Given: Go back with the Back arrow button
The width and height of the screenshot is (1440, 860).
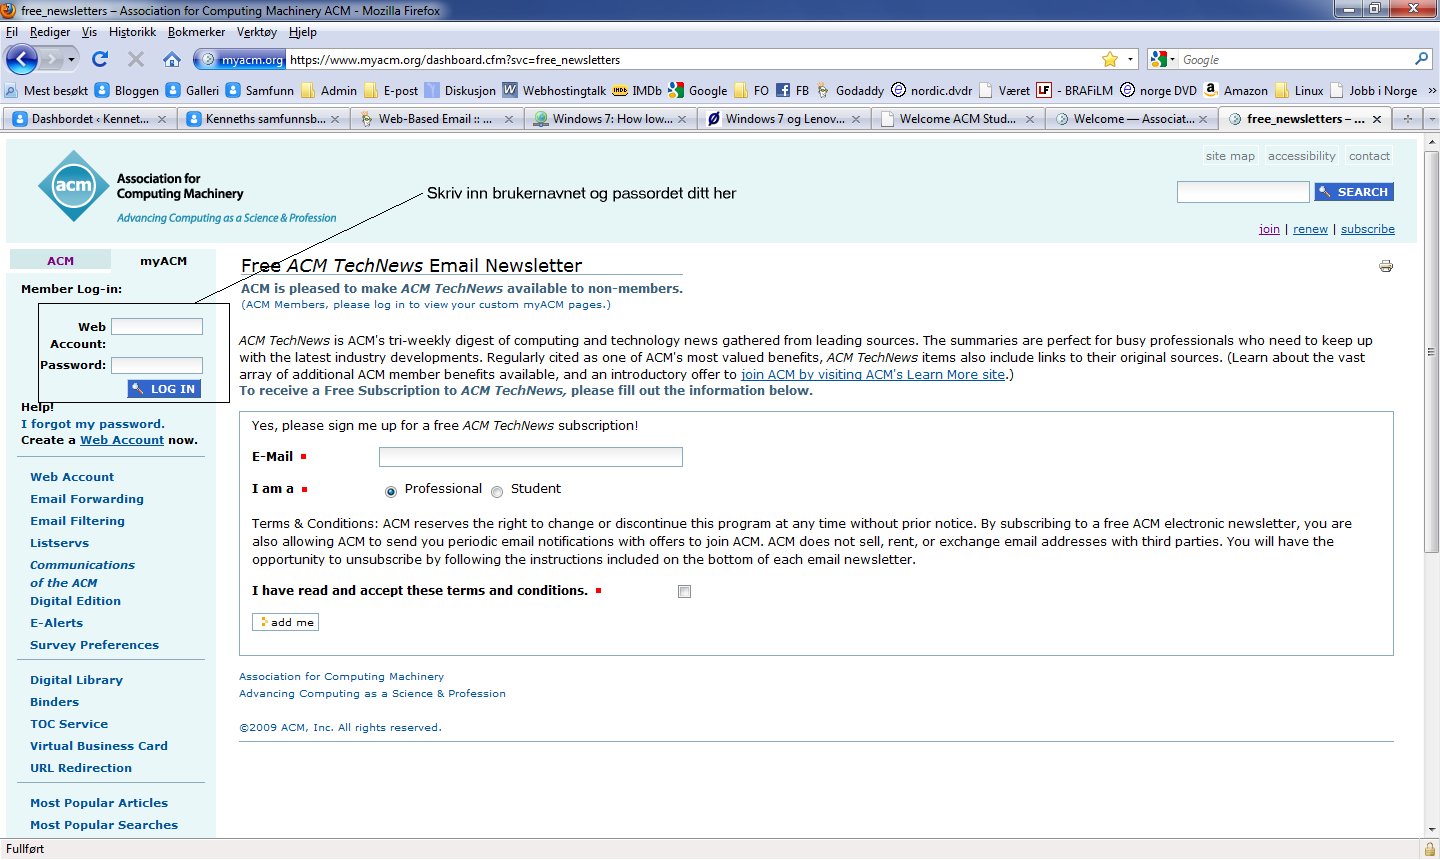Looking at the screenshot, I should (x=22, y=59).
